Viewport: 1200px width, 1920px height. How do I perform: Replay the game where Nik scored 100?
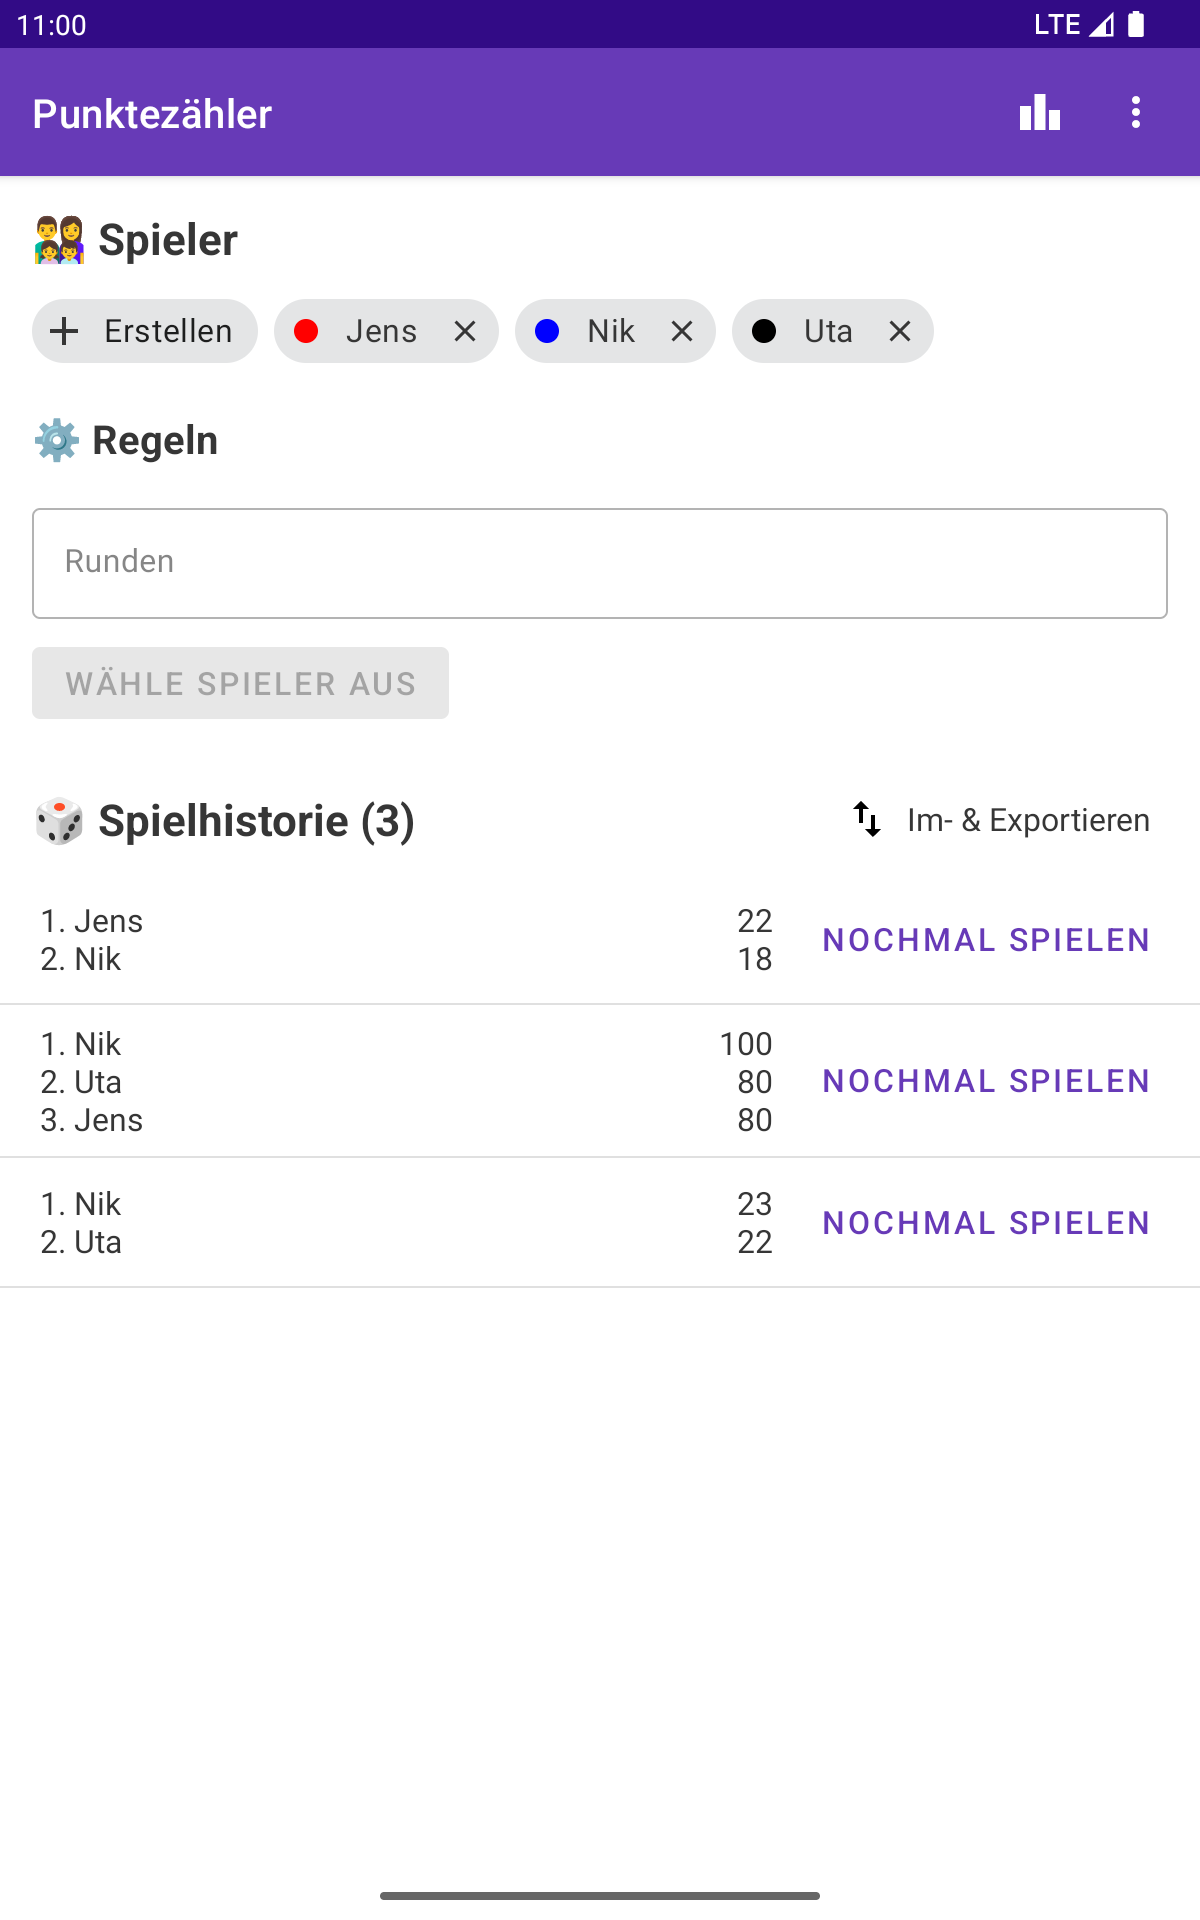click(986, 1081)
